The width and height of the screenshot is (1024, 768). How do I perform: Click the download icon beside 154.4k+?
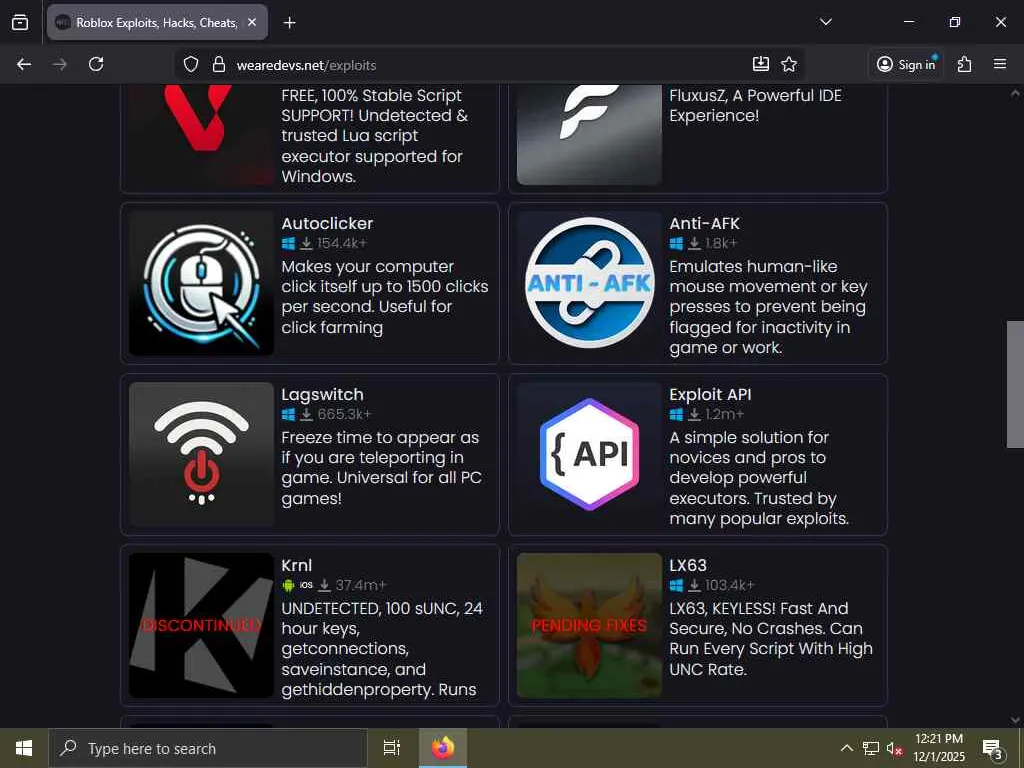point(306,244)
